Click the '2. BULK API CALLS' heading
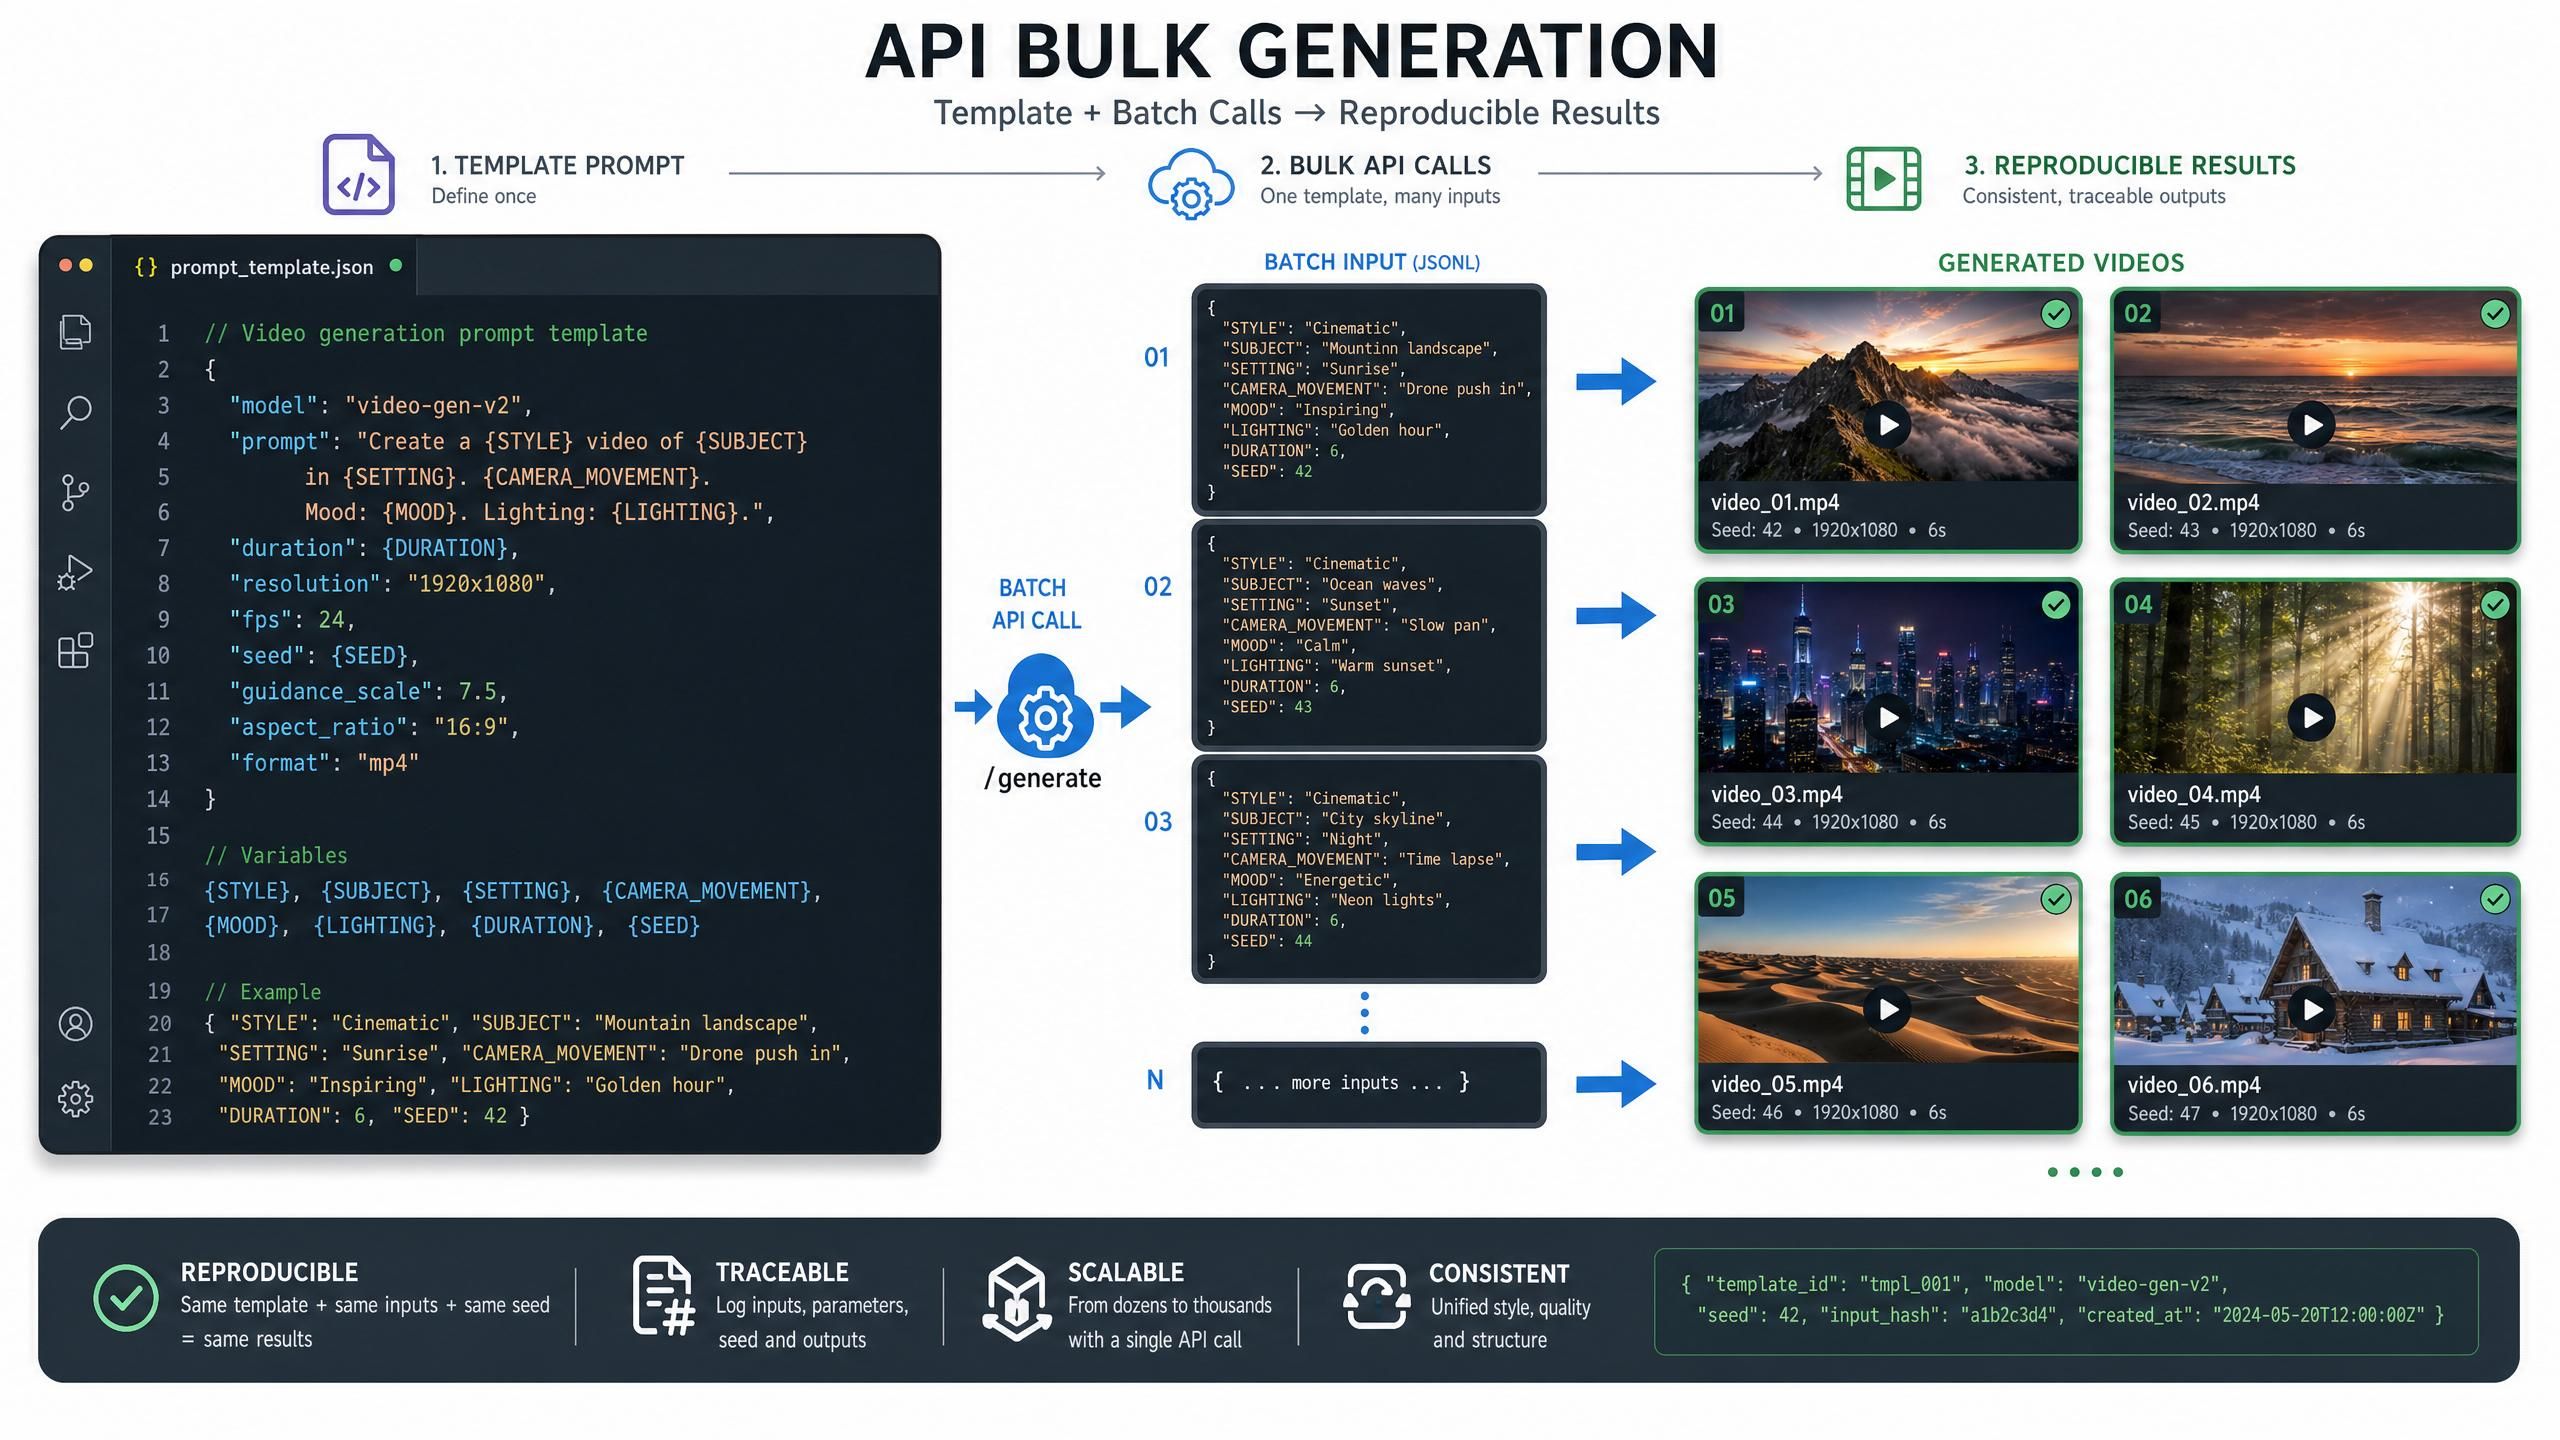The height and width of the screenshot is (1440, 2560). 1375,165
